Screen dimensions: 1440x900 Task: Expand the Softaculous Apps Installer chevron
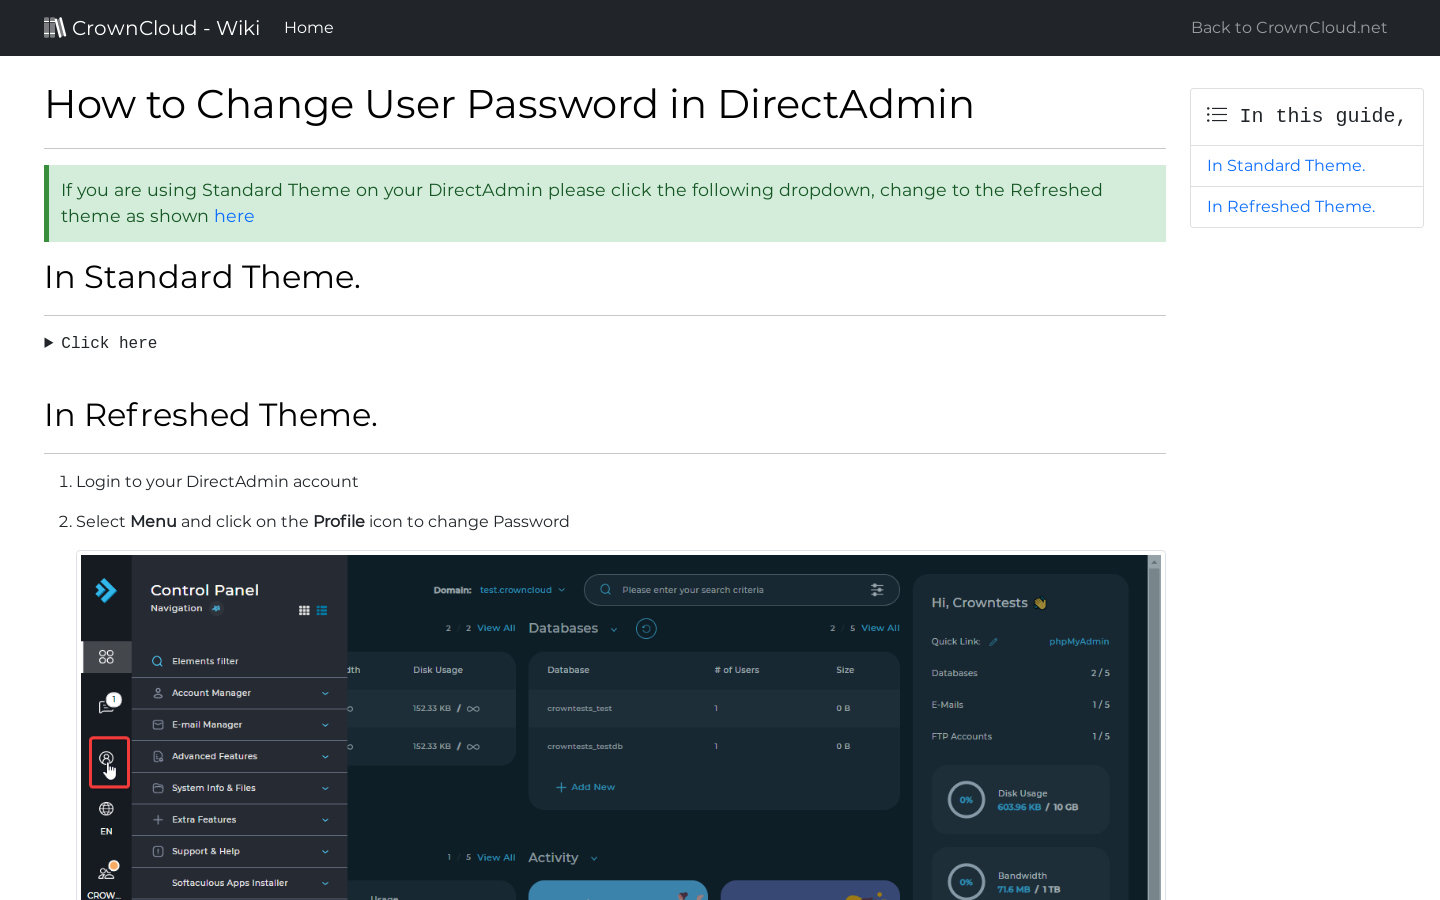click(325, 883)
